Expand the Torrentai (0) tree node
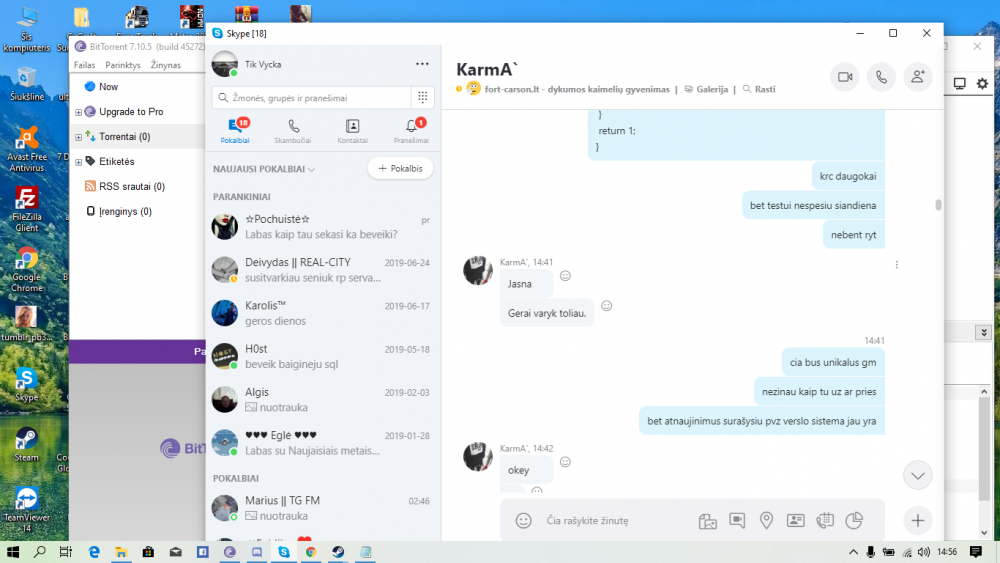The image size is (1000, 563). click(78, 137)
